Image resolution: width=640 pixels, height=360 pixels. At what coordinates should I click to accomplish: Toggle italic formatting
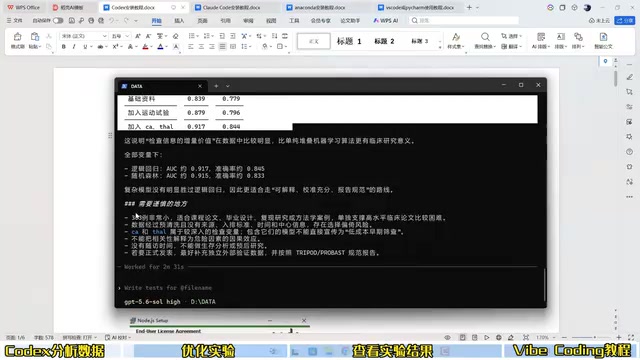pyautogui.click(x=74, y=47)
